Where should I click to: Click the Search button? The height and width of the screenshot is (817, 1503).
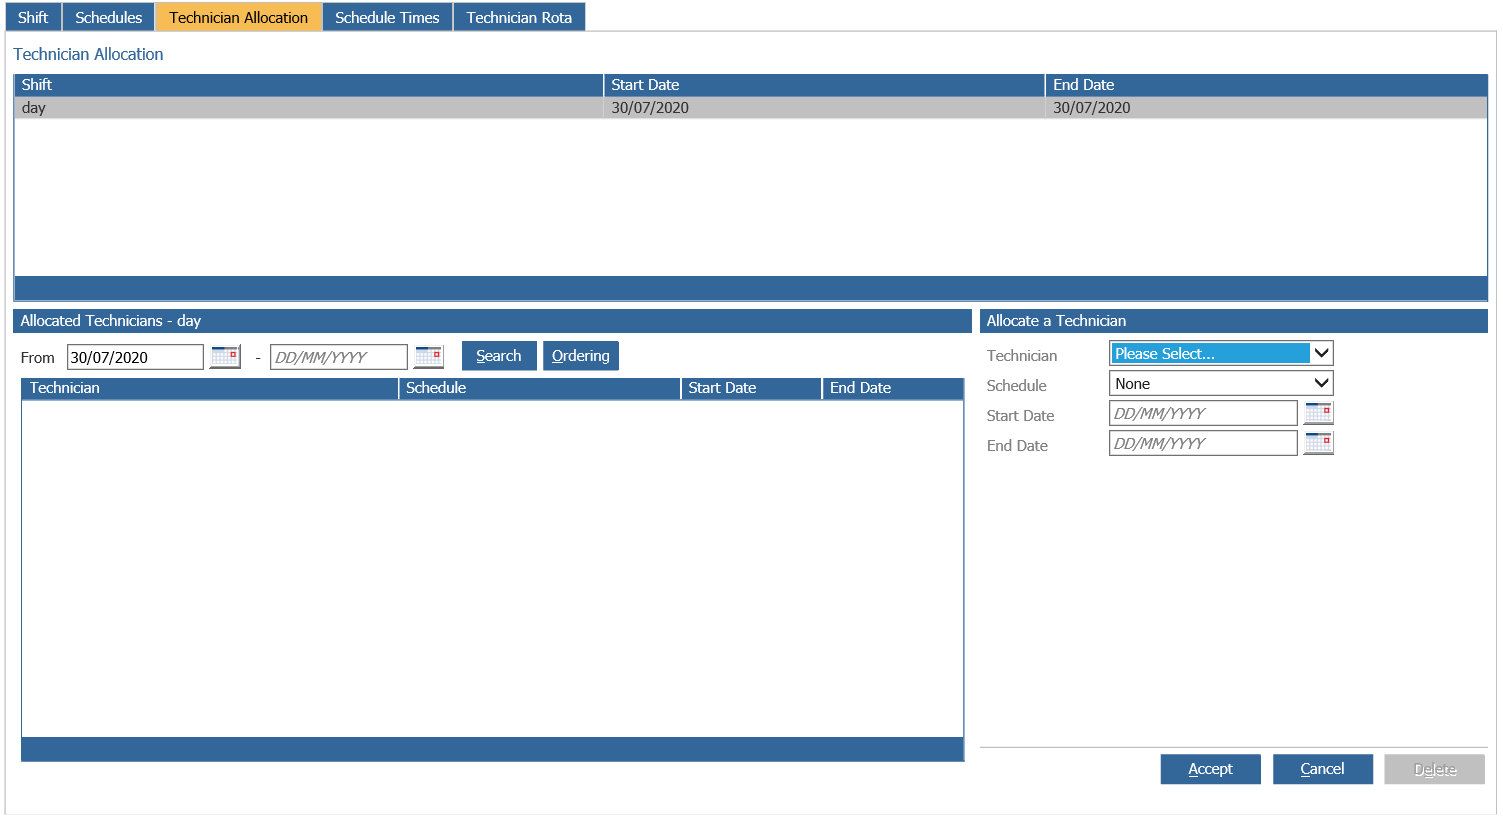coord(499,356)
